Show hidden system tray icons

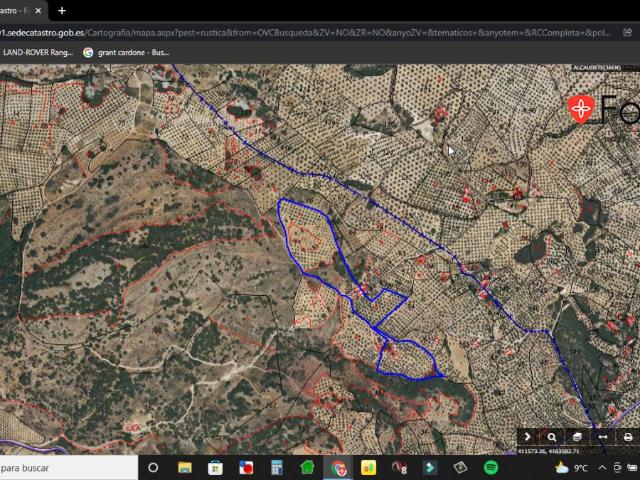coord(602,468)
